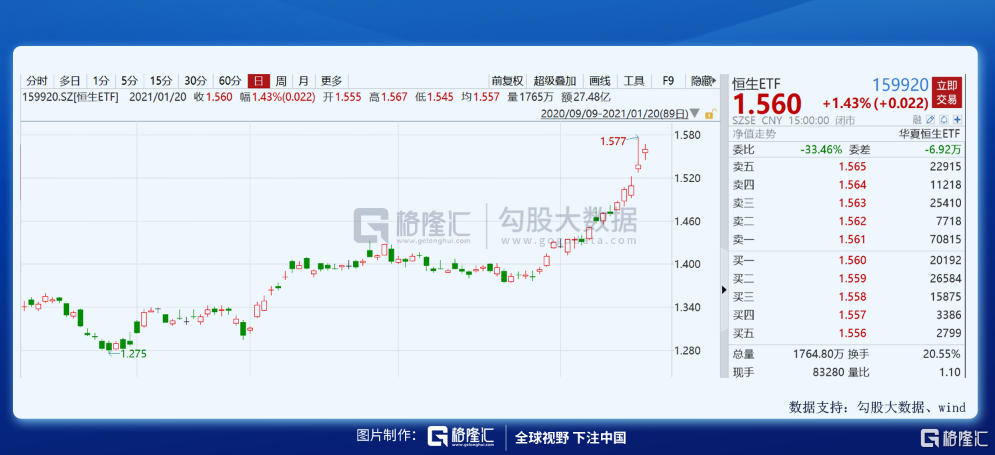Select the 30分 period tab
Screen dimensions: 995x455
pos(195,81)
